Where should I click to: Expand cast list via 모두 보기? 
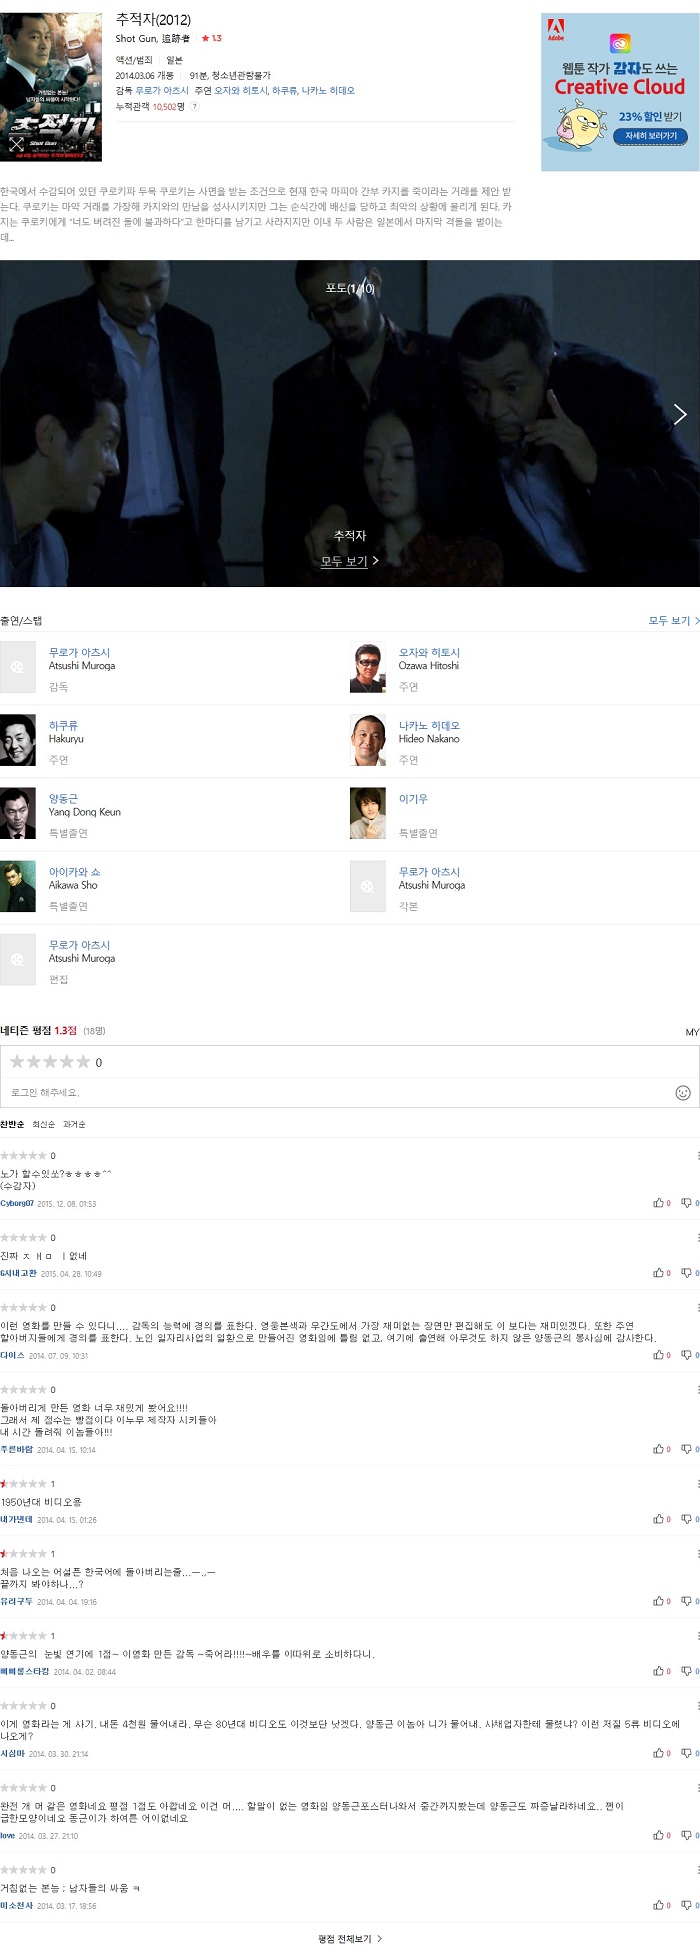click(673, 621)
